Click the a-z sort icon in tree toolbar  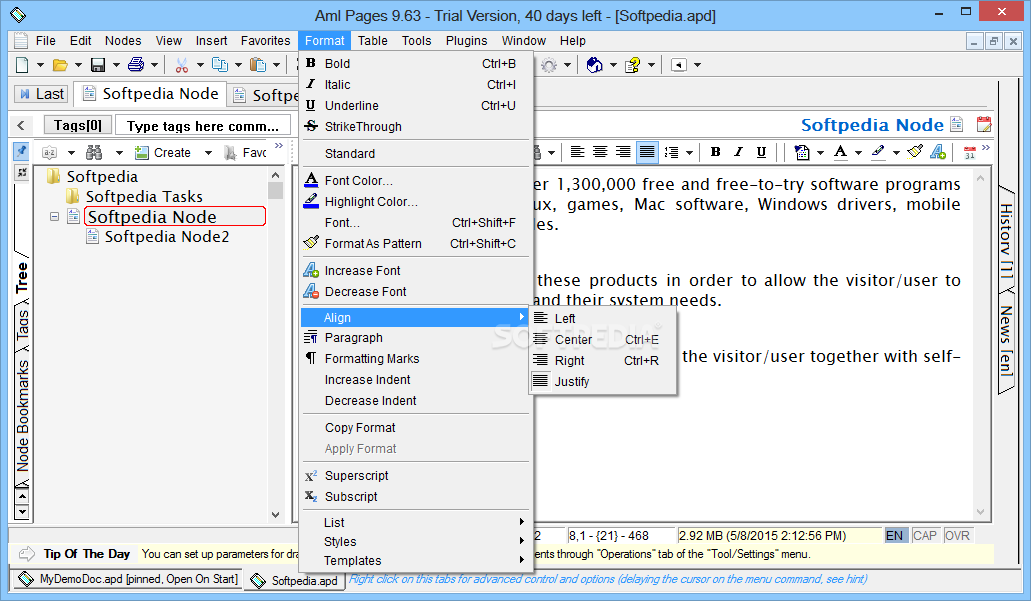click(49, 153)
